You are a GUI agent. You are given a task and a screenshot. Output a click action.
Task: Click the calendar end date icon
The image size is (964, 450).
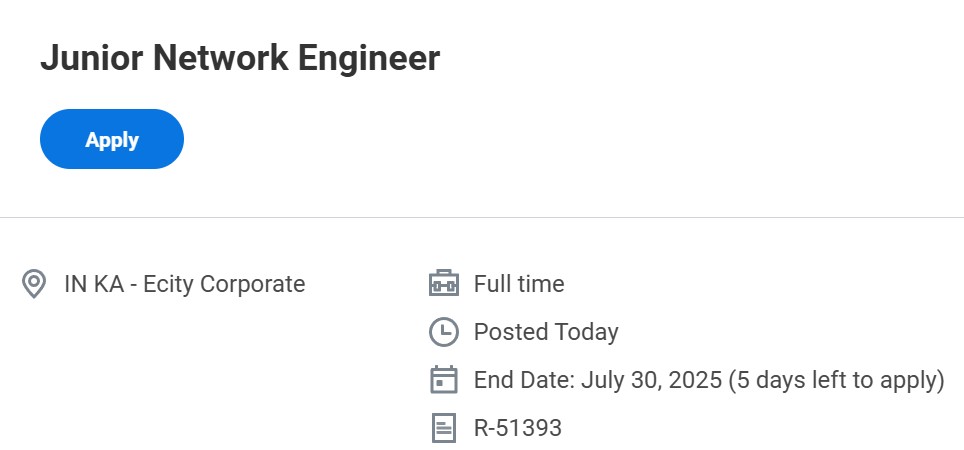tap(443, 380)
